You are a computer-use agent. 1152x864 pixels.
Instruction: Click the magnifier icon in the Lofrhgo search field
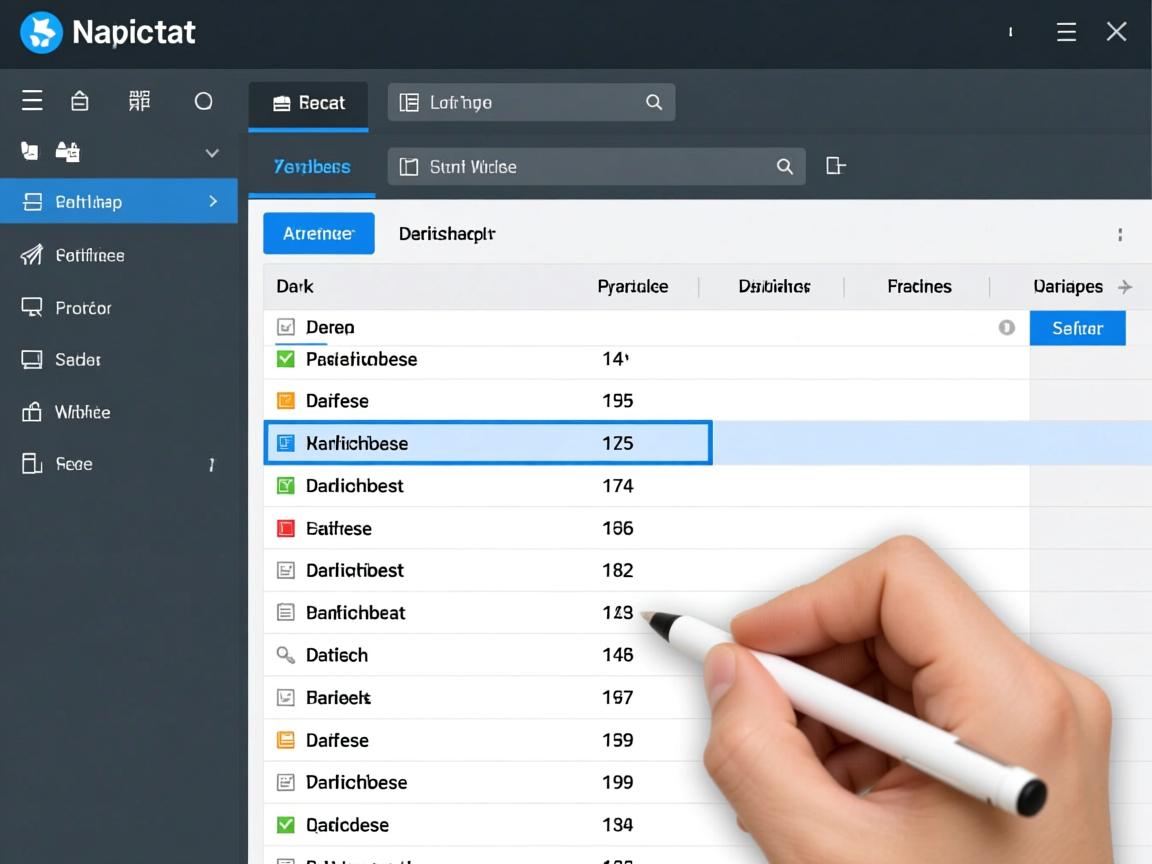[654, 102]
